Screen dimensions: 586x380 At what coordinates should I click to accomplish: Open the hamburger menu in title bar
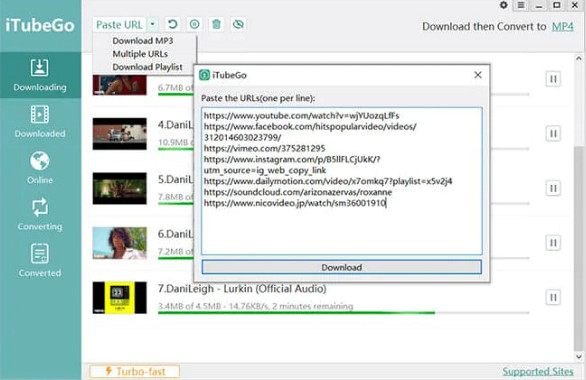coord(521,5)
